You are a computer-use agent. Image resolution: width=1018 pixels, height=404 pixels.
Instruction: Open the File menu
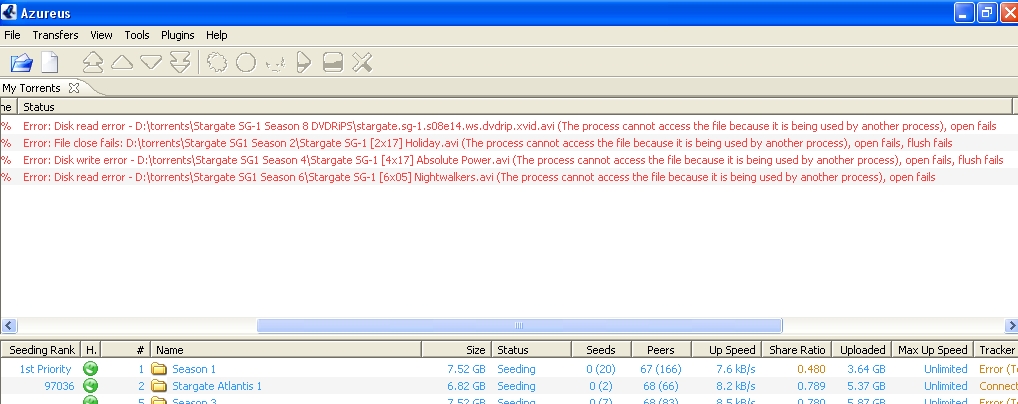coord(12,35)
